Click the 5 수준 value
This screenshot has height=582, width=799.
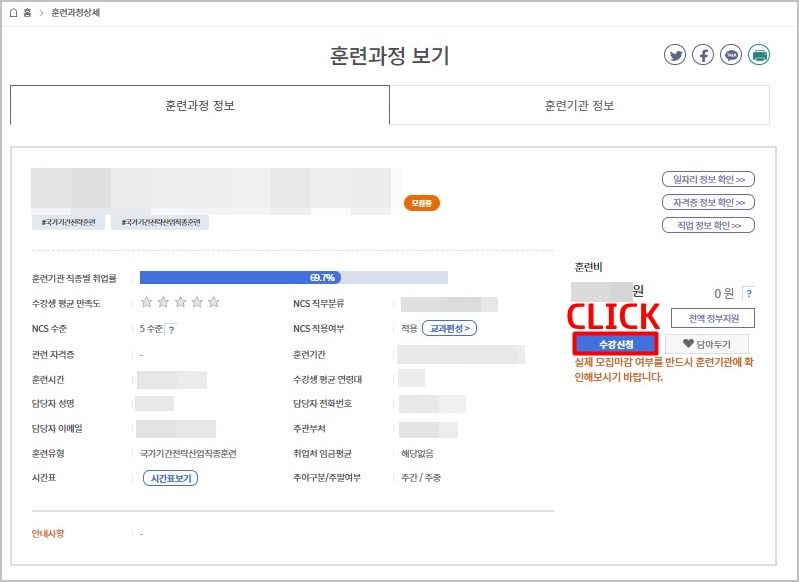[151, 329]
